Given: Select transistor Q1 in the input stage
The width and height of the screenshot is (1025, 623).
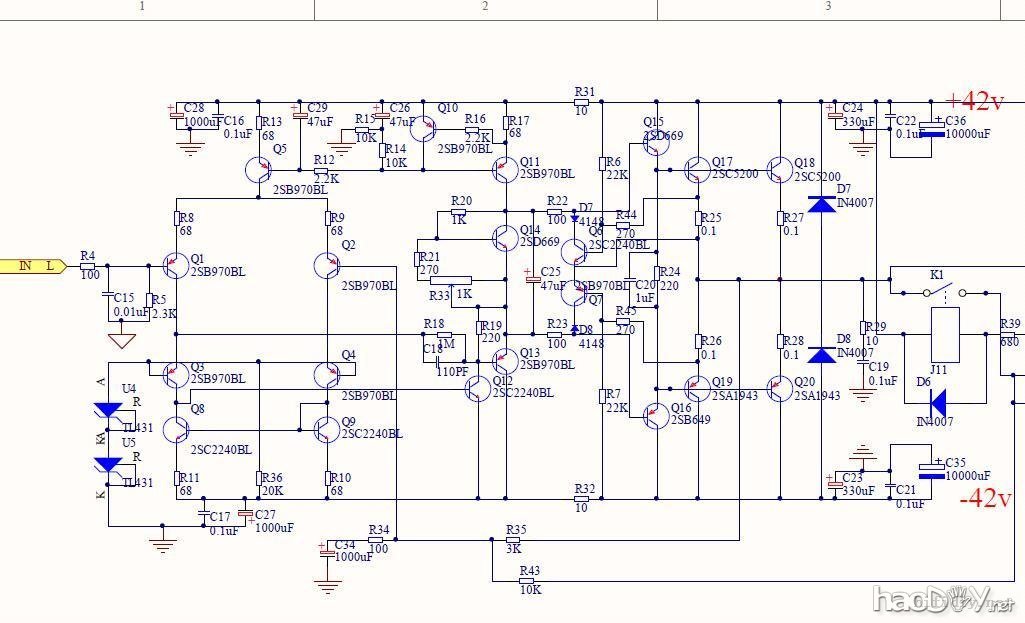Looking at the screenshot, I should (x=175, y=265).
